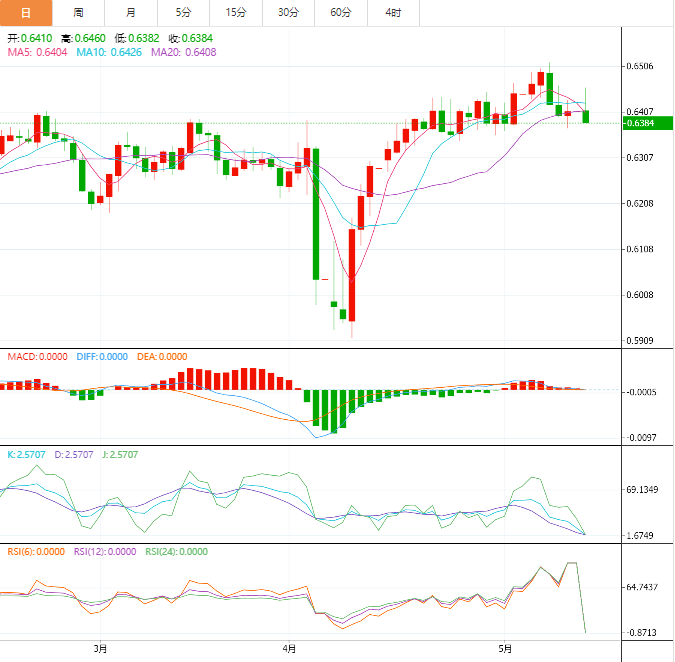Click the RSI(12) indicator label
The height and width of the screenshot is (662, 675).
click(105, 552)
